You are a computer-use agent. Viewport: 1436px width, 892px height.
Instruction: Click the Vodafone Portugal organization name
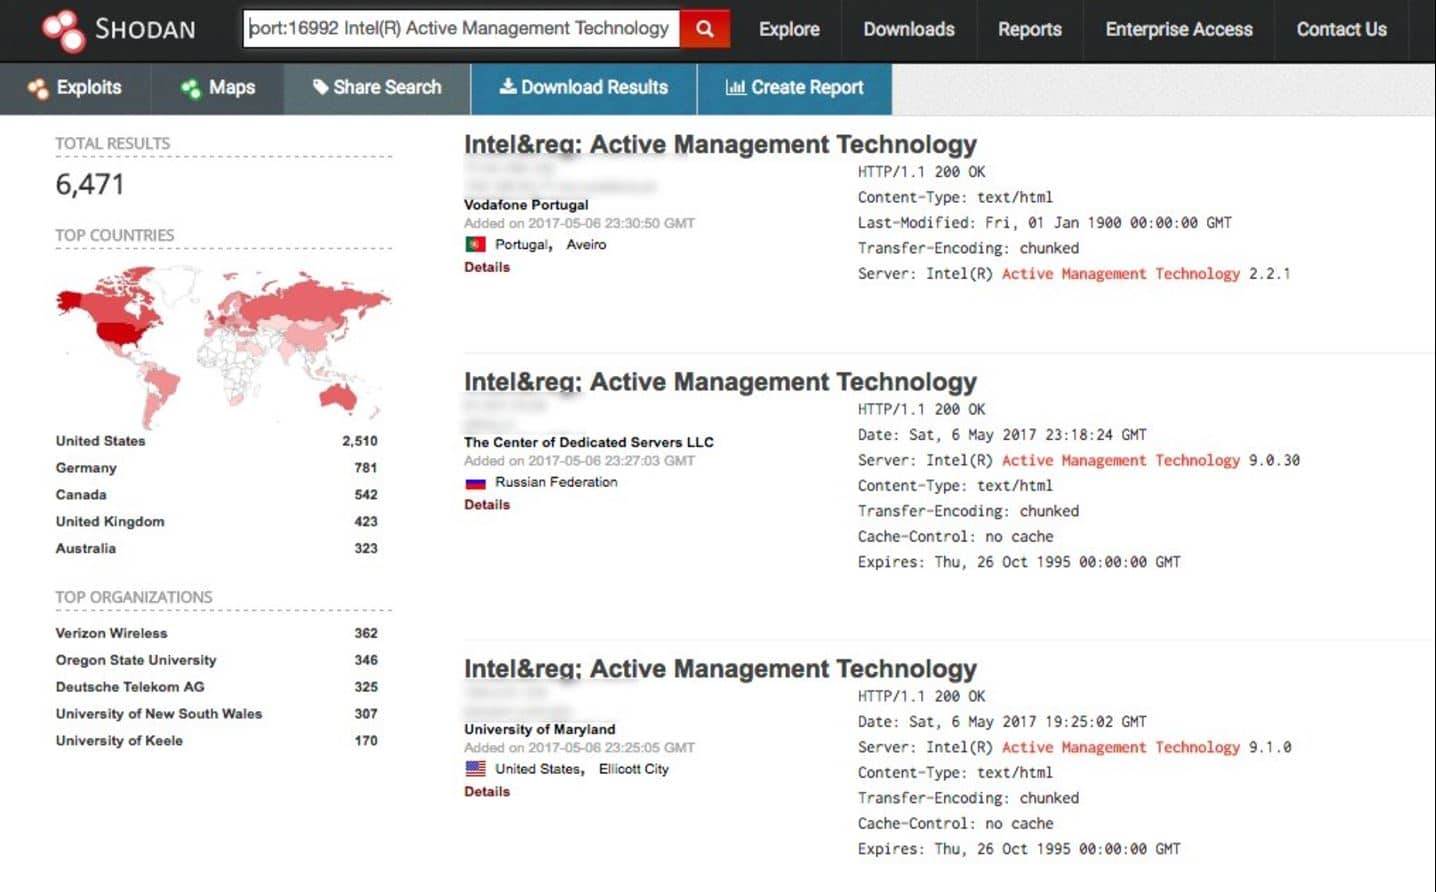click(x=526, y=205)
